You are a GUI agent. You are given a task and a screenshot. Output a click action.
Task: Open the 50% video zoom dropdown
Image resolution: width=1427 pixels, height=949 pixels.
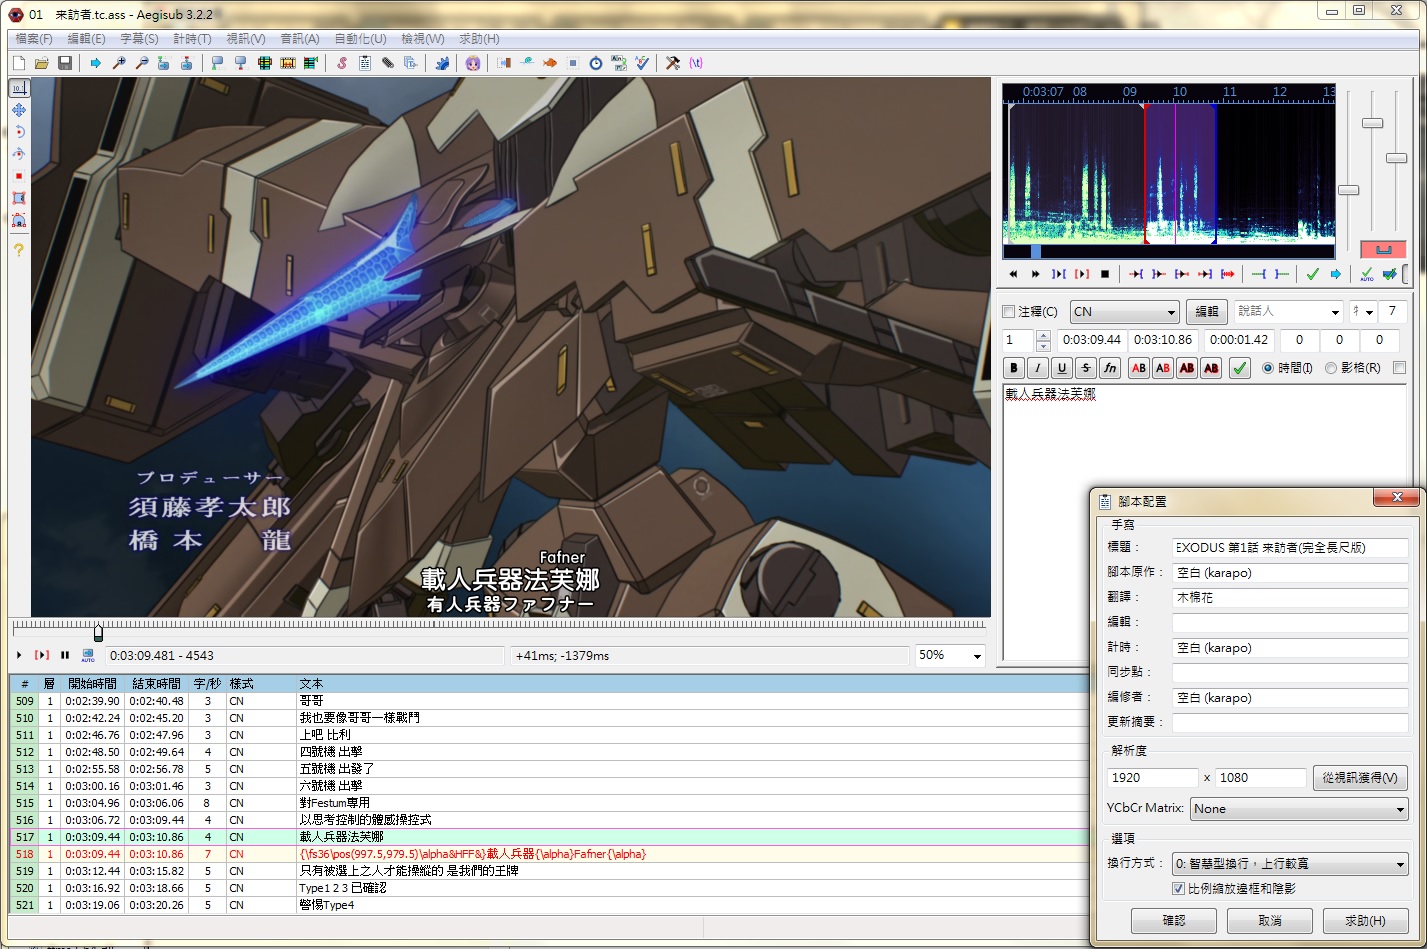[976, 655]
